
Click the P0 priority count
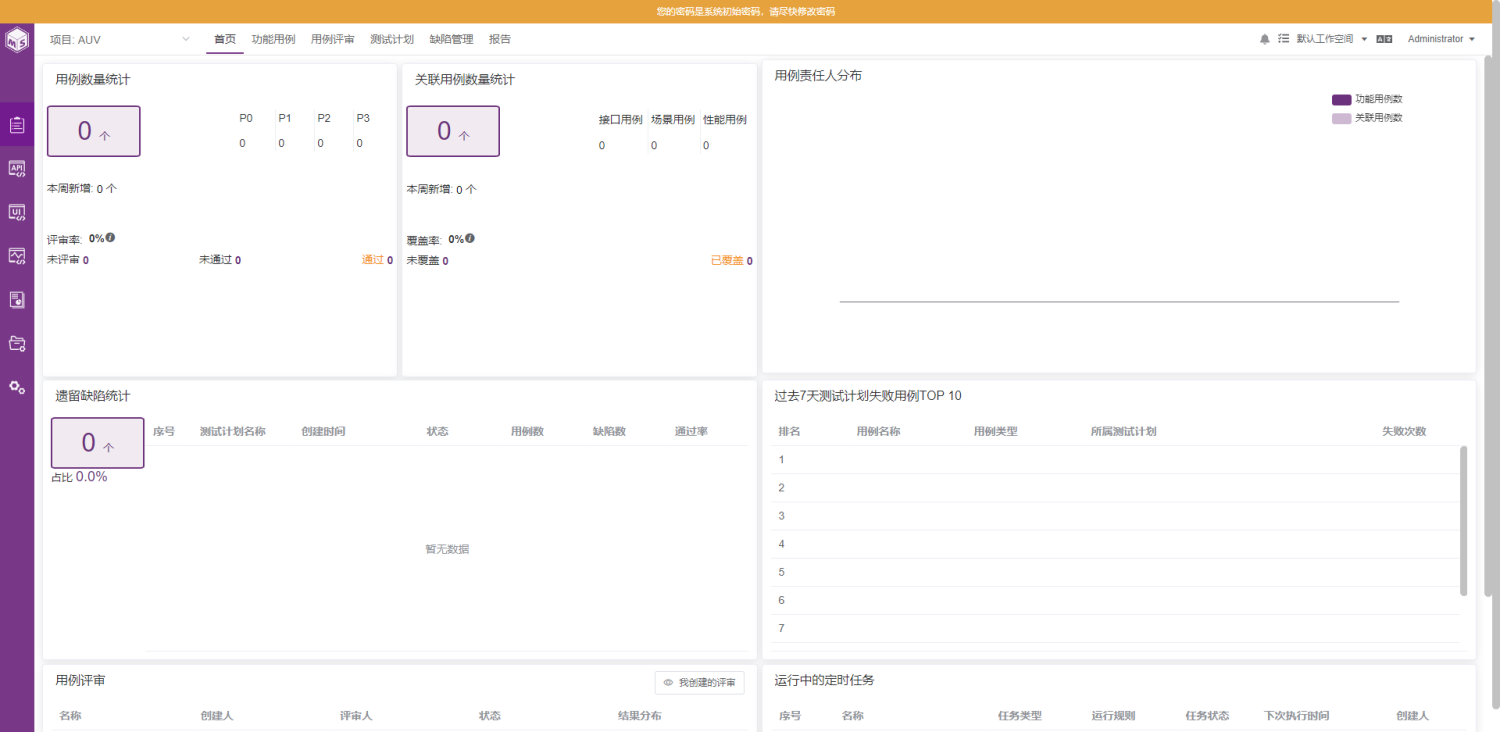242,143
